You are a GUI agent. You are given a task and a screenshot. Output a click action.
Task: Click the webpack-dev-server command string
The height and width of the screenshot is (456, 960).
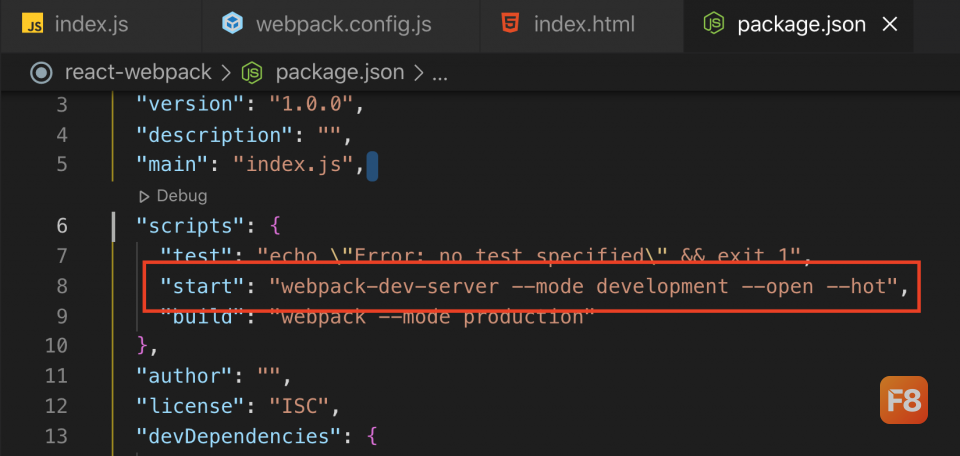pyautogui.click(x=585, y=286)
